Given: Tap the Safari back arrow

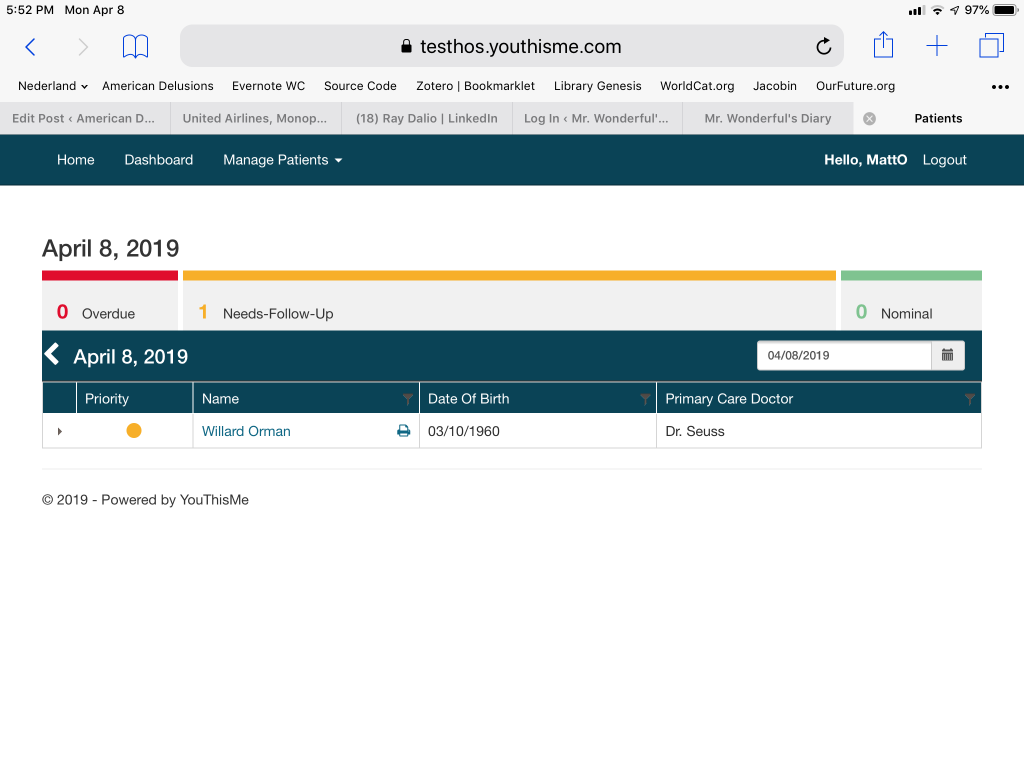Looking at the screenshot, I should click(30, 47).
